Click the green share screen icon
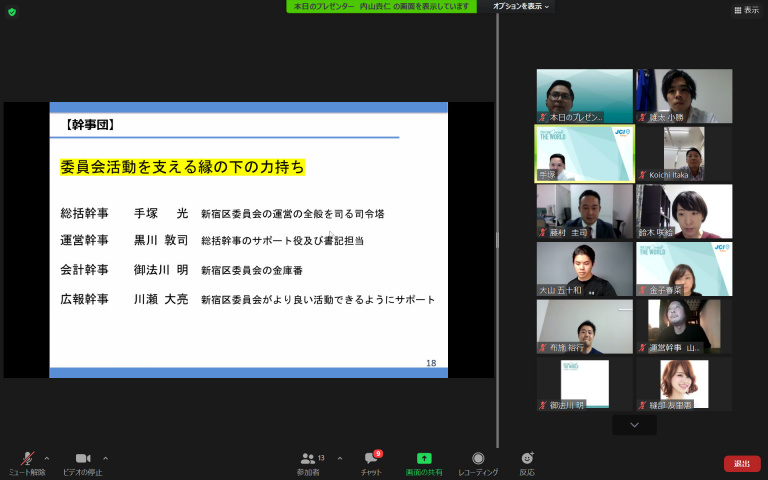Image resolution: width=768 pixels, height=480 pixels. tap(424, 458)
